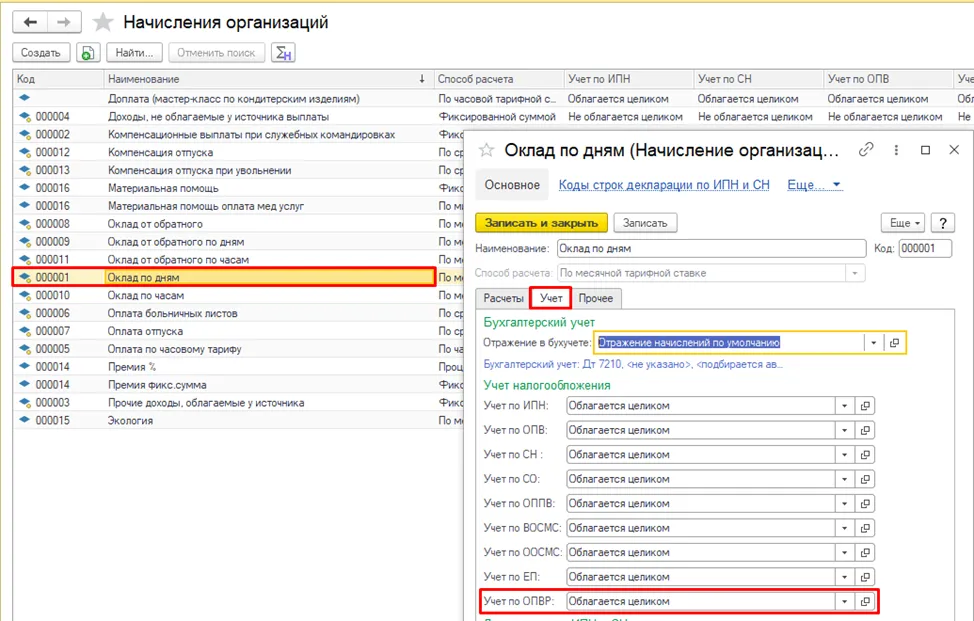Screen dimensions: 974x621
Task: Go forward with the right arrow button
Action: point(64,22)
